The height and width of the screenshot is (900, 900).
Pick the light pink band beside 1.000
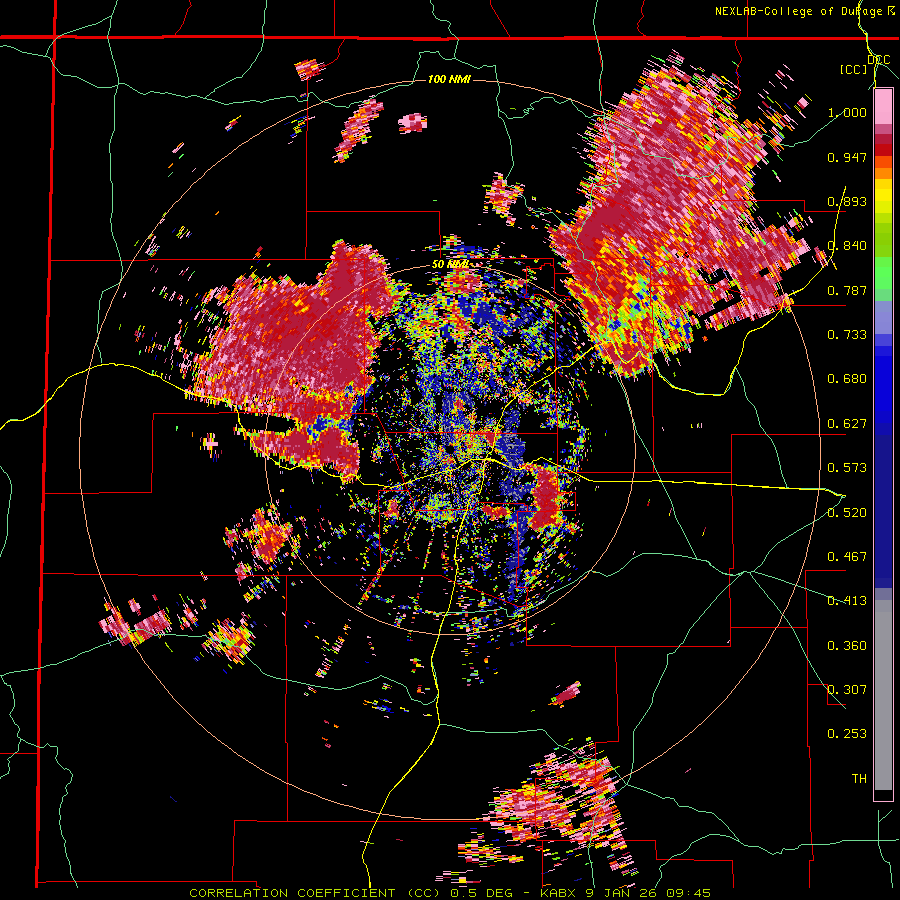click(x=883, y=107)
